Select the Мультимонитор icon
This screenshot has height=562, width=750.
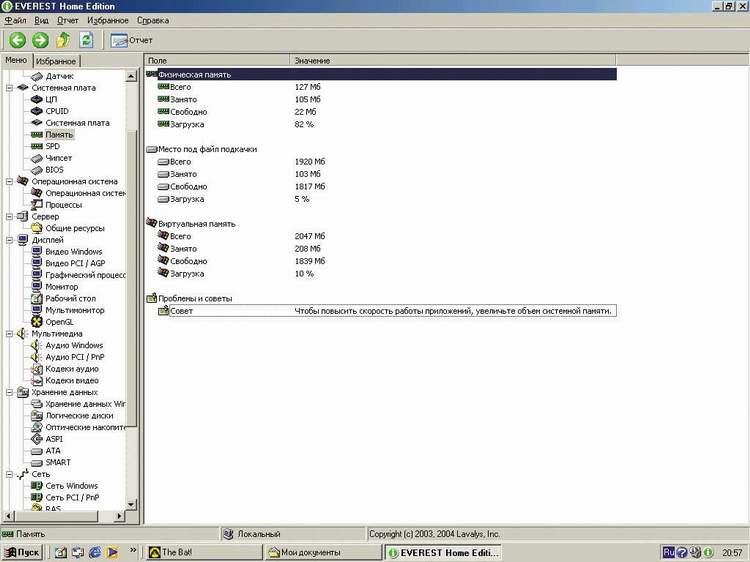[x=37, y=310]
